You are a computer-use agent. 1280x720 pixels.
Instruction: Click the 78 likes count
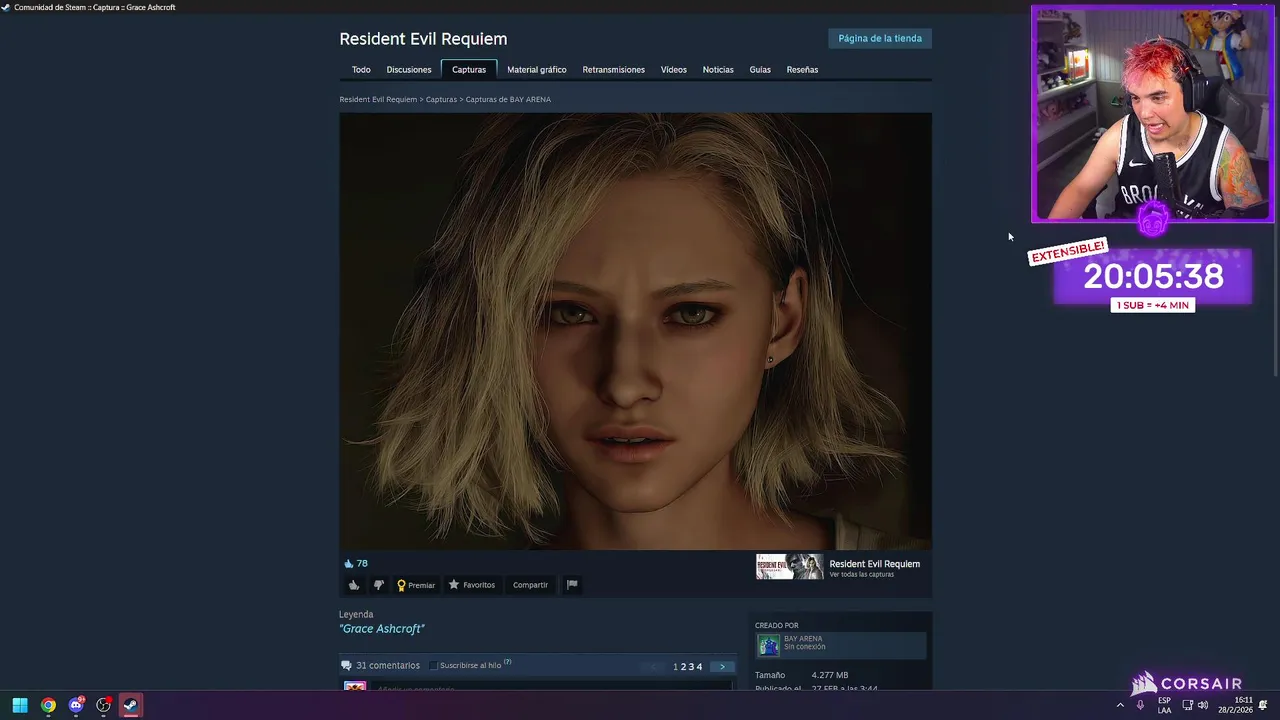(x=362, y=563)
